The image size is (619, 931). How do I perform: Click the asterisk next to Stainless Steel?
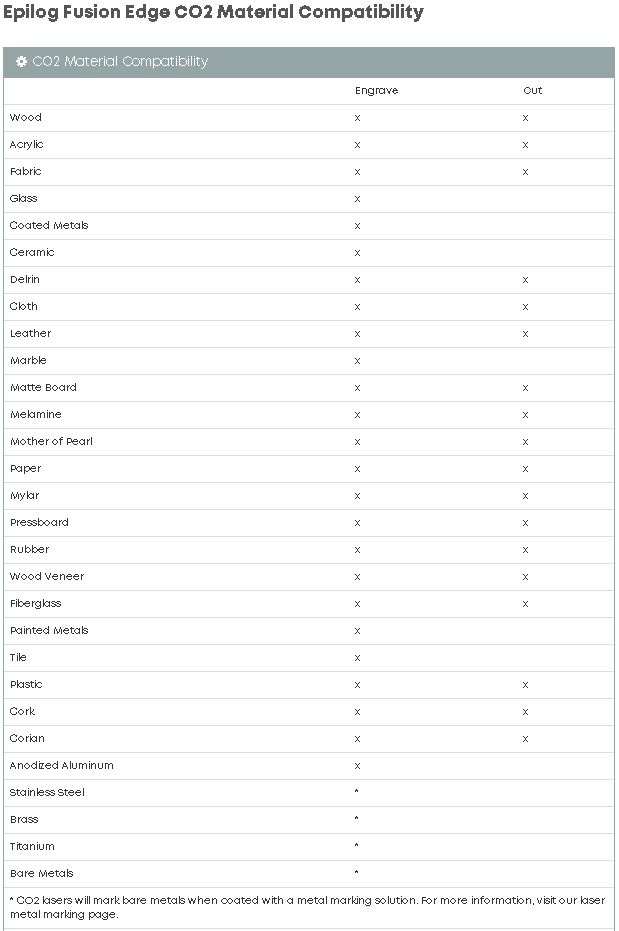click(356, 791)
